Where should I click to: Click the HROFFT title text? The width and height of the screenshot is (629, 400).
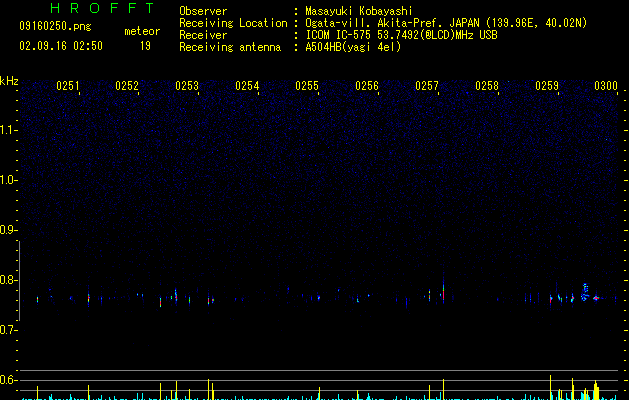(103, 8)
